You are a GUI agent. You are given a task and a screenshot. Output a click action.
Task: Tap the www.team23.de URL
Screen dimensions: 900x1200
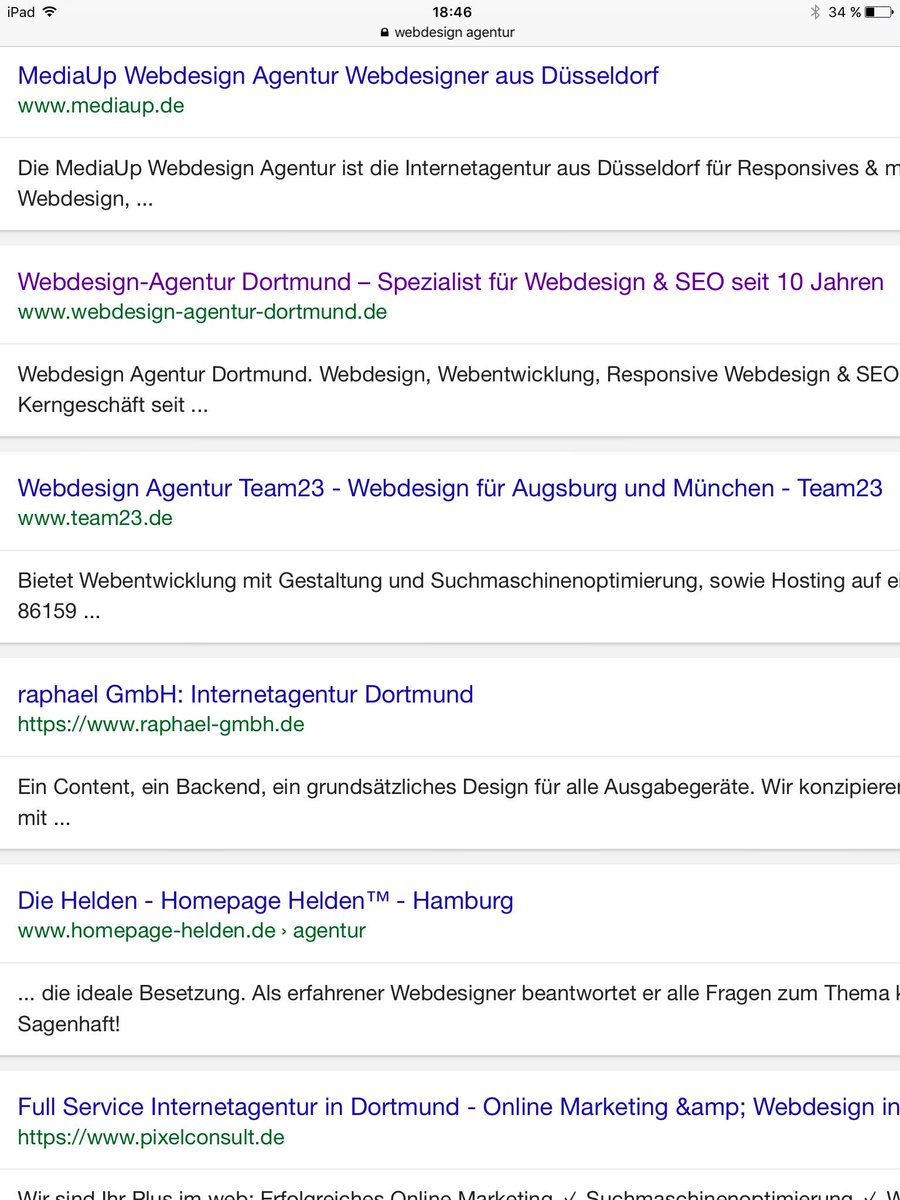(95, 518)
